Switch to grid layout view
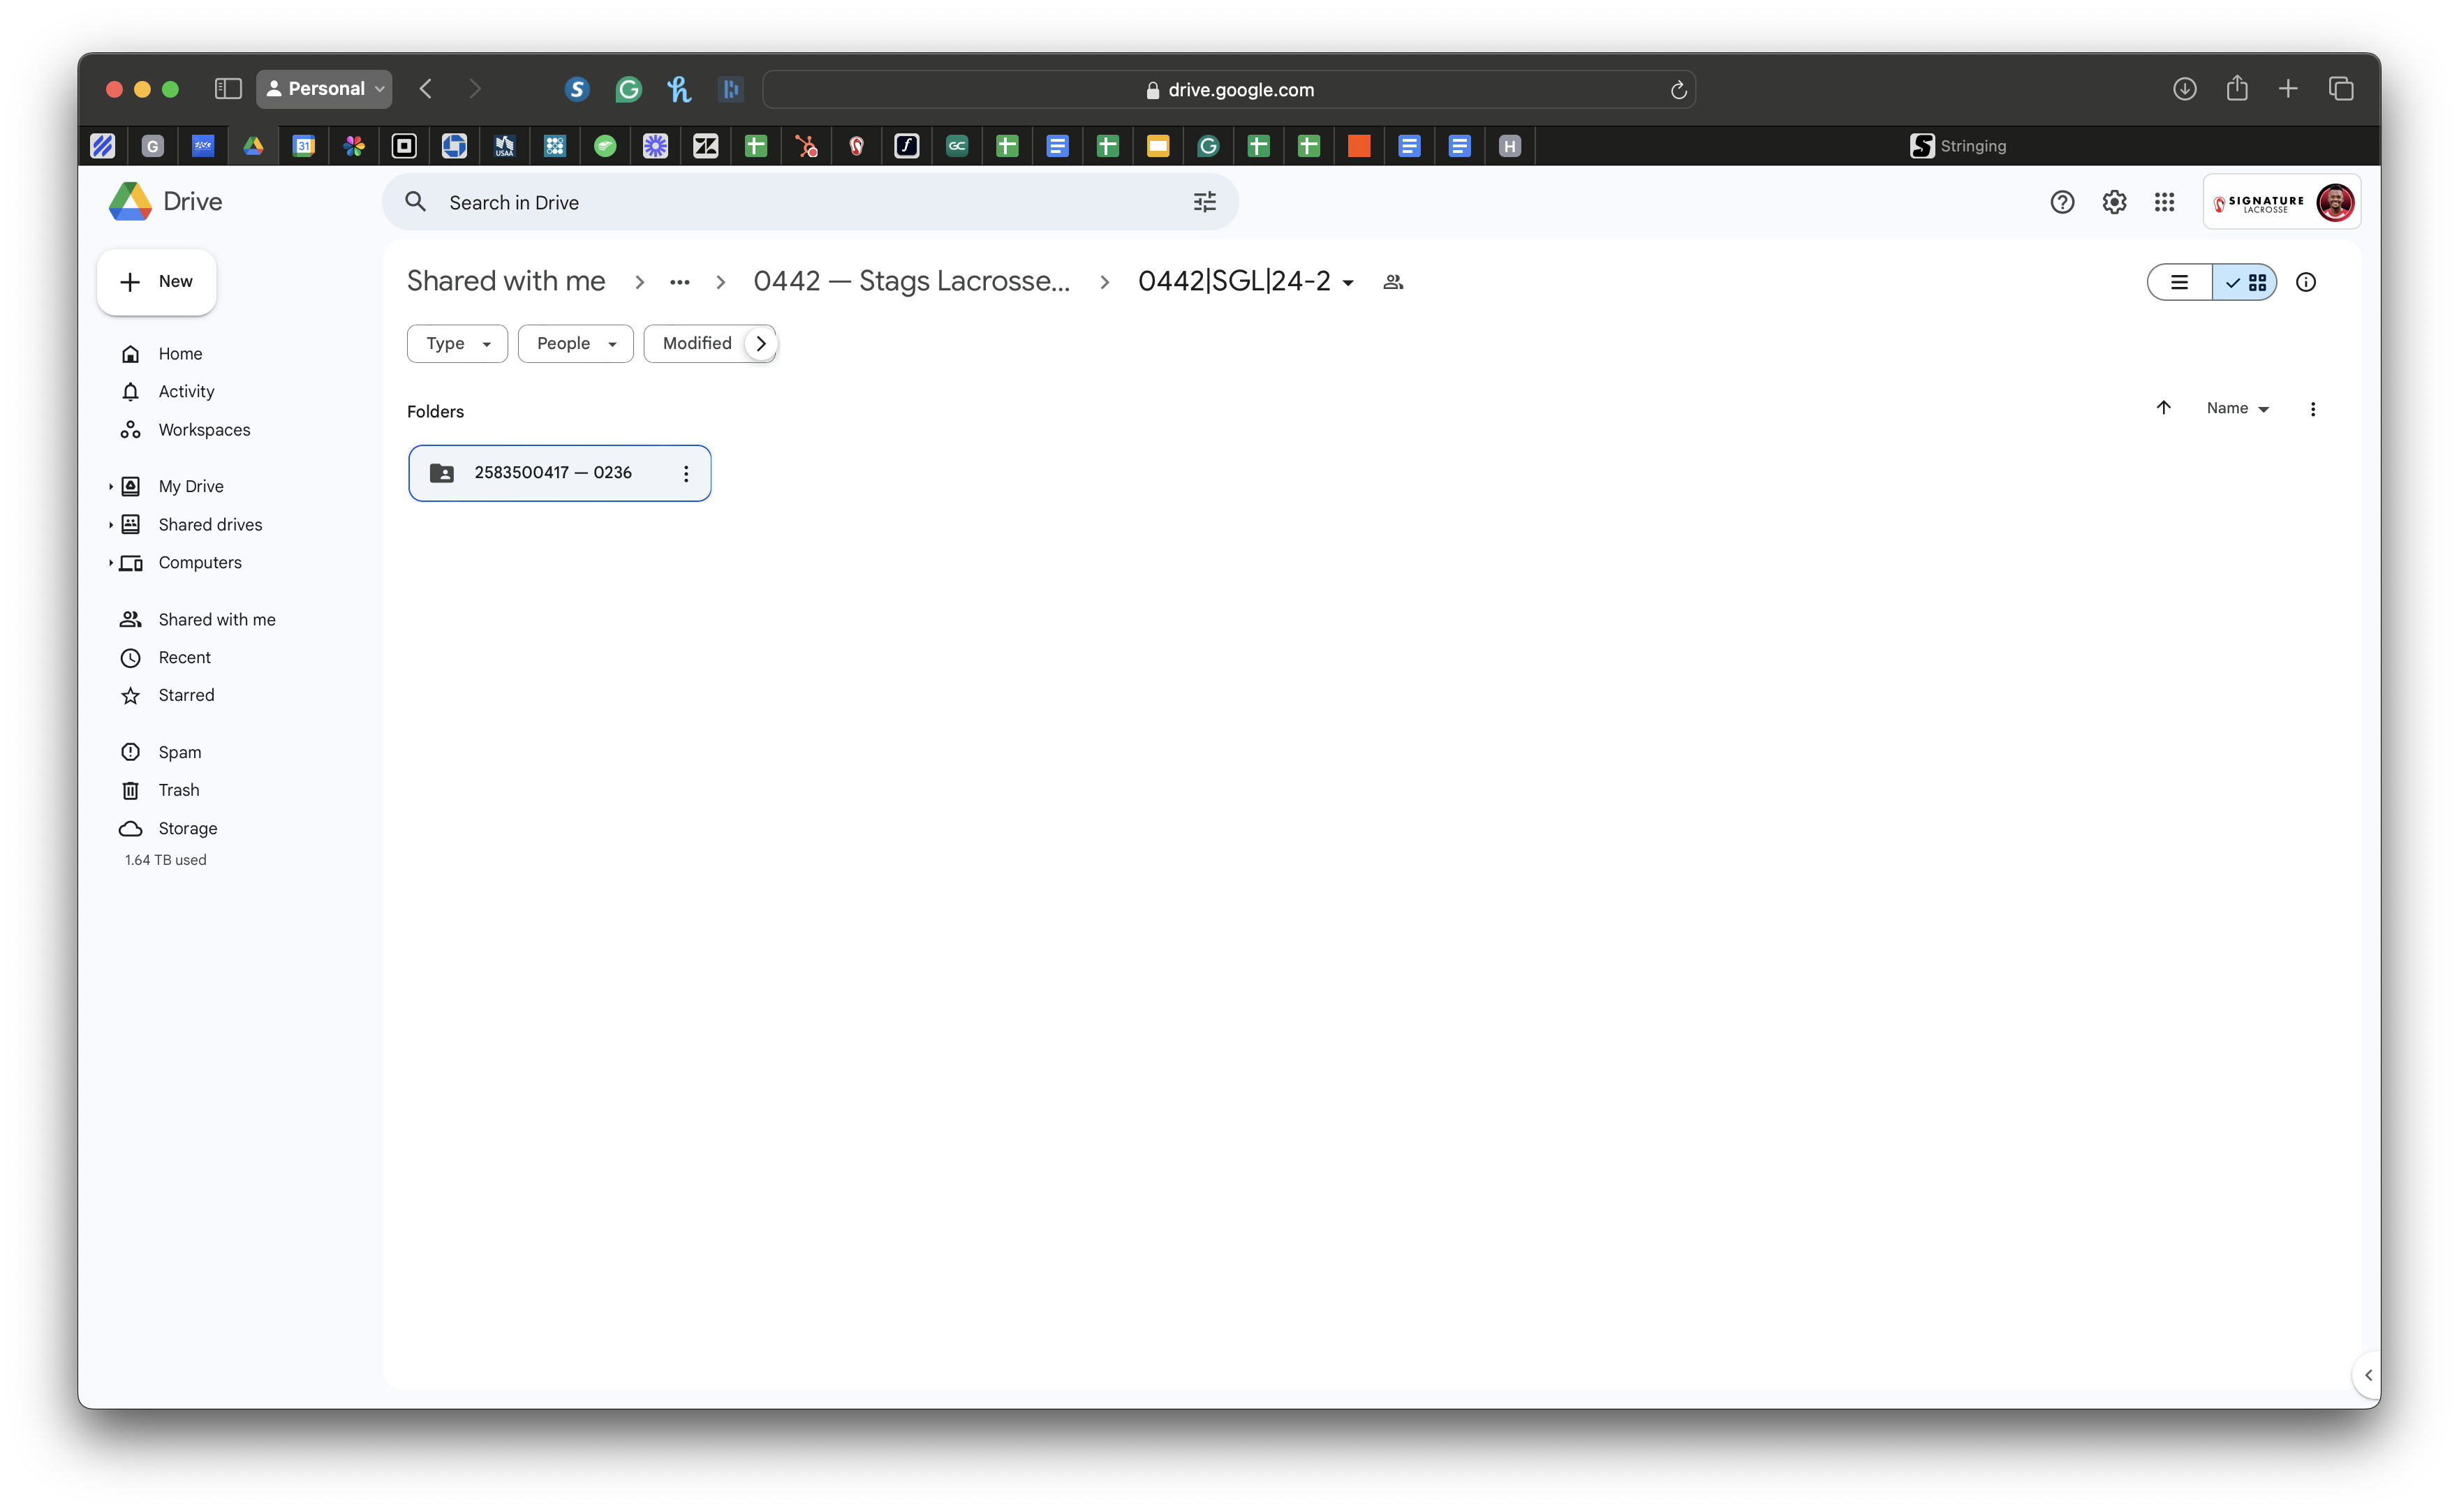This screenshot has height=1512, width=2459. point(2245,283)
